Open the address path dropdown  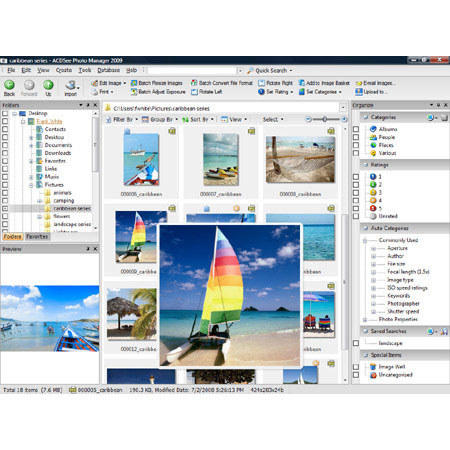[x=343, y=108]
